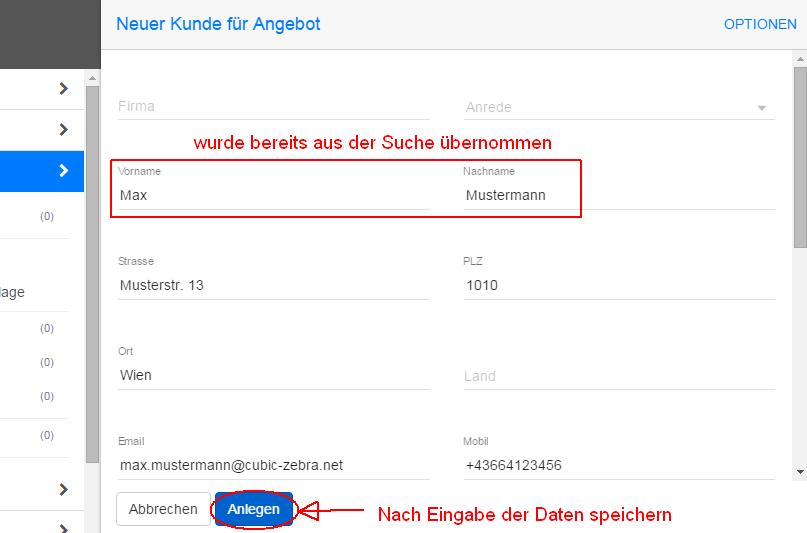Expand the topmost chevron in left sidebar

63,88
